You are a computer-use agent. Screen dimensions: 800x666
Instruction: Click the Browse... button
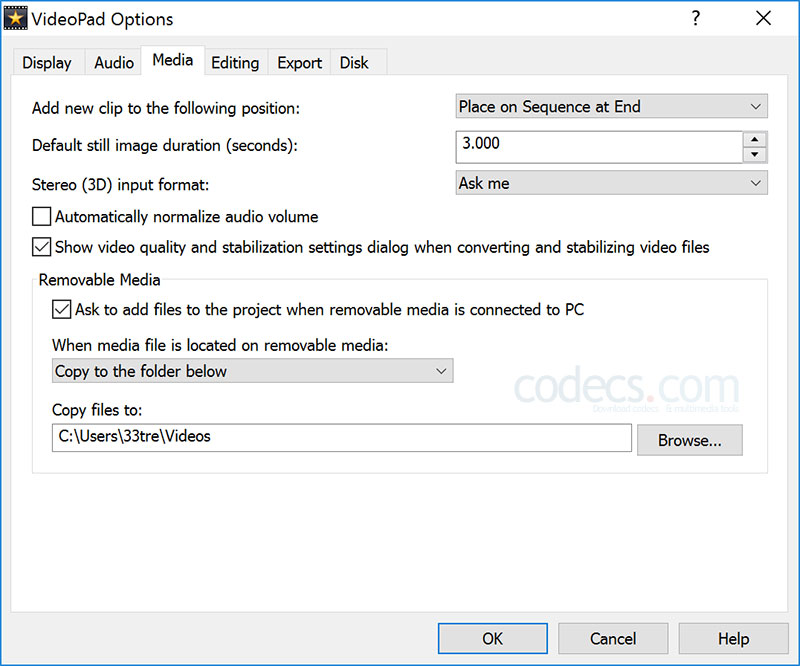point(690,440)
